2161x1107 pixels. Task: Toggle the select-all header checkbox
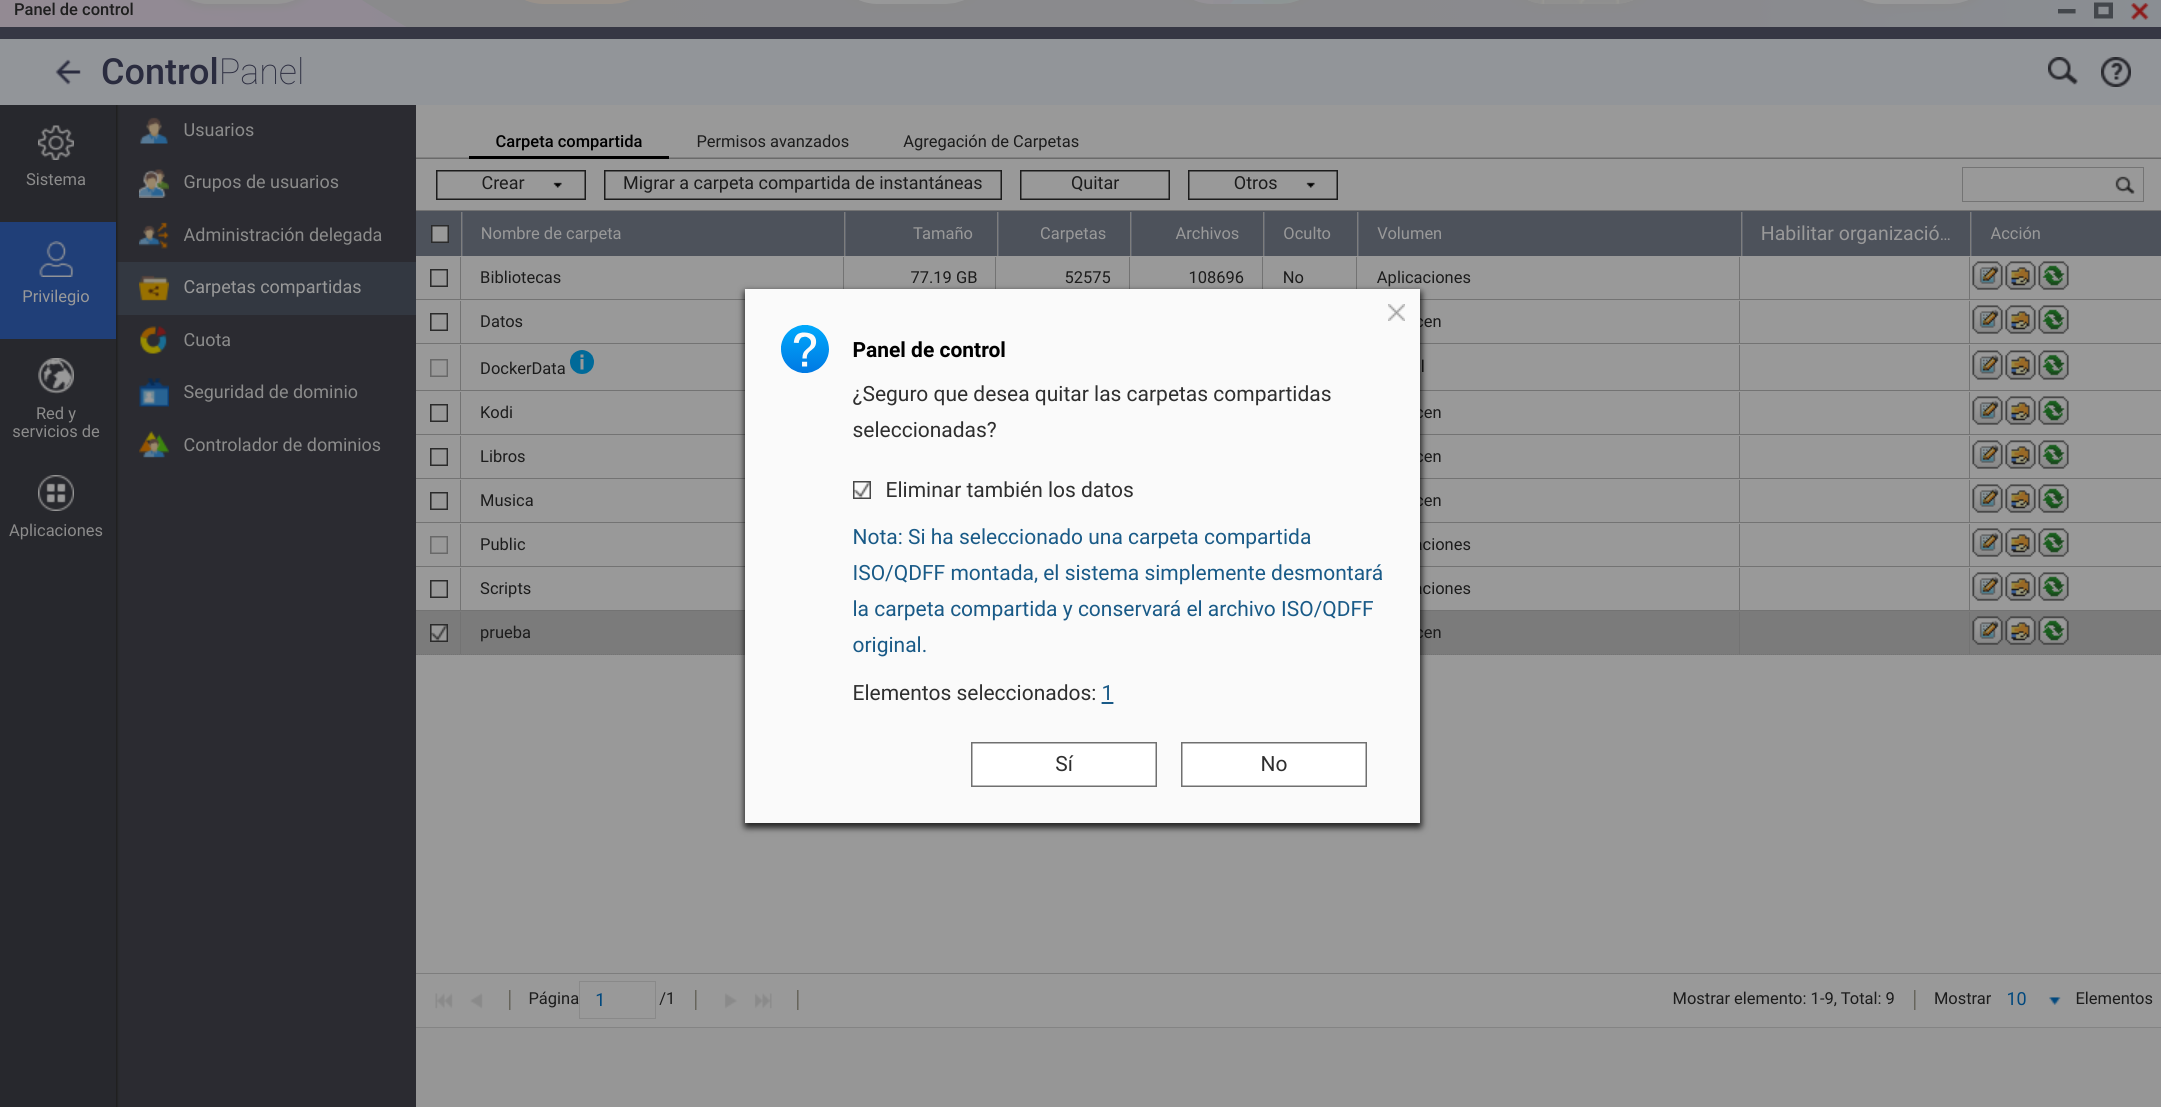(439, 234)
